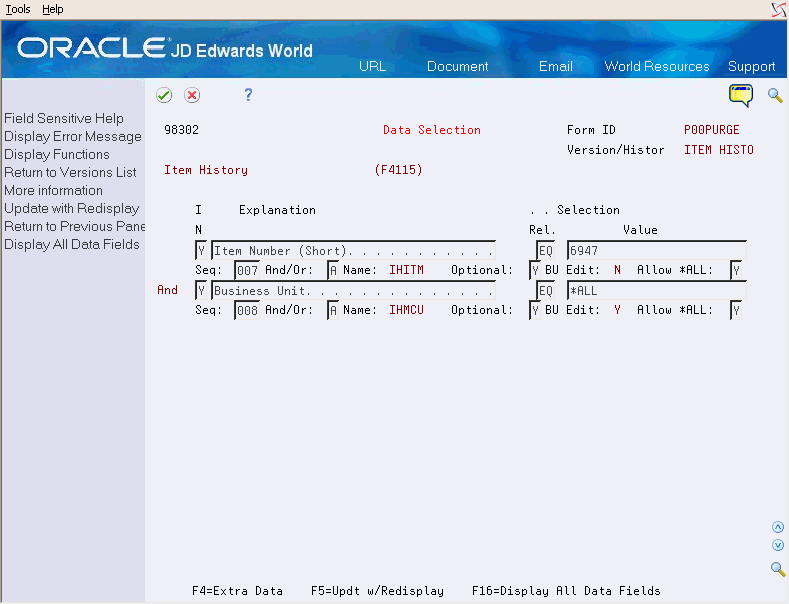
Task: Click And/Or field in IHMCU row
Action: click(x=333, y=310)
